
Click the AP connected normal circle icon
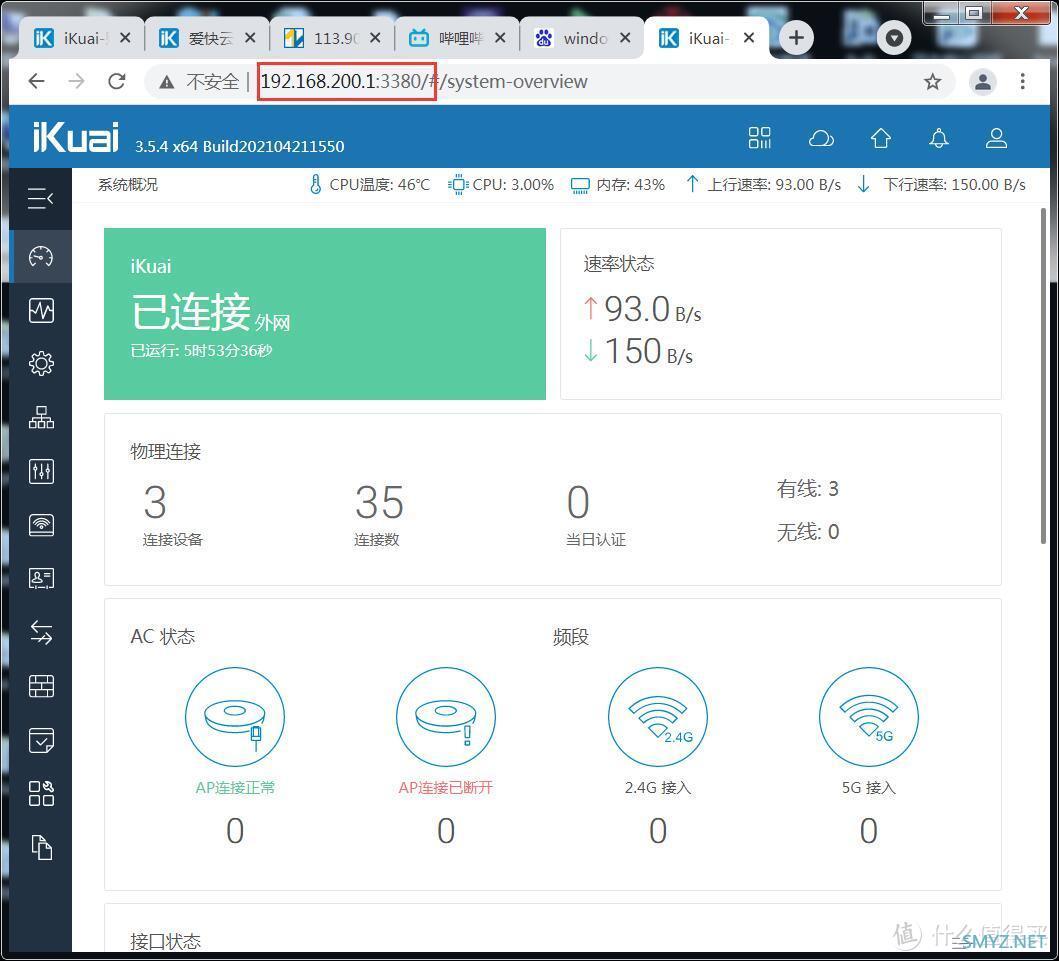click(234, 717)
